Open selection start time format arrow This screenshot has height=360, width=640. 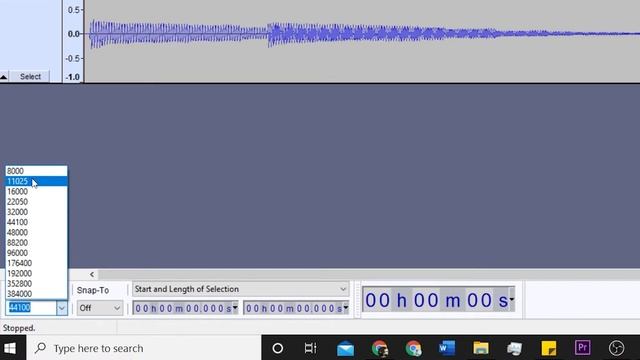[235, 308]
